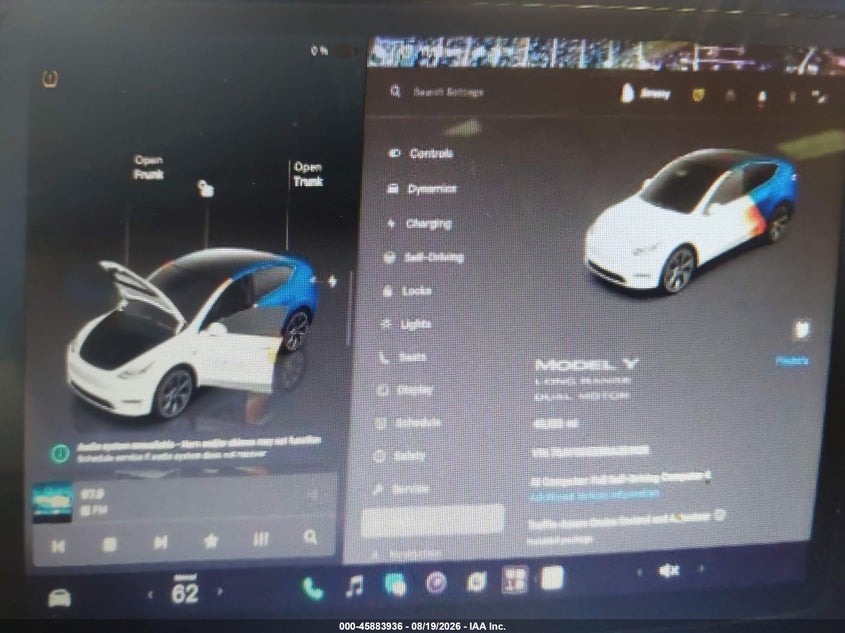Open the teal chat-bubble app in the dock

point(395,584)
